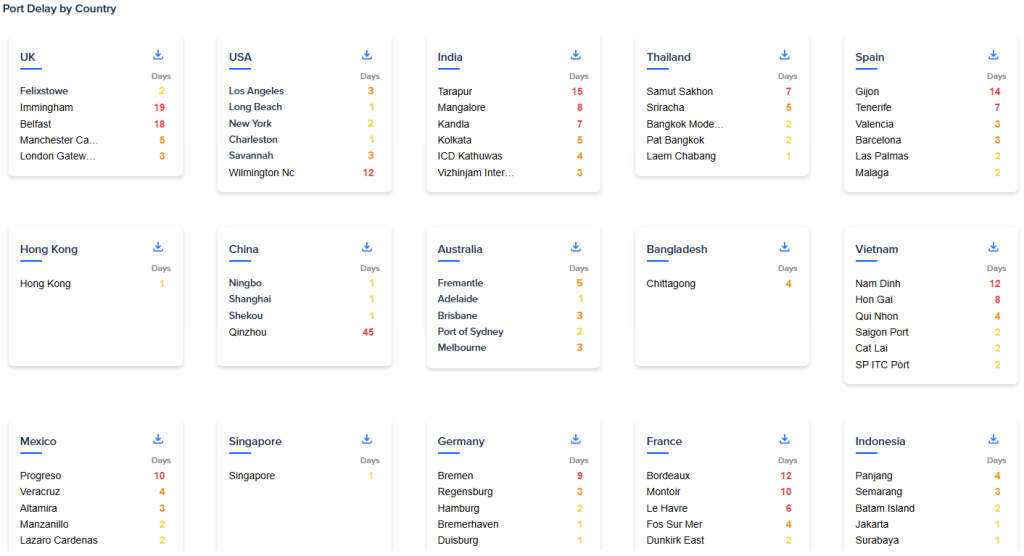Download India port delay report

(576, 55)
